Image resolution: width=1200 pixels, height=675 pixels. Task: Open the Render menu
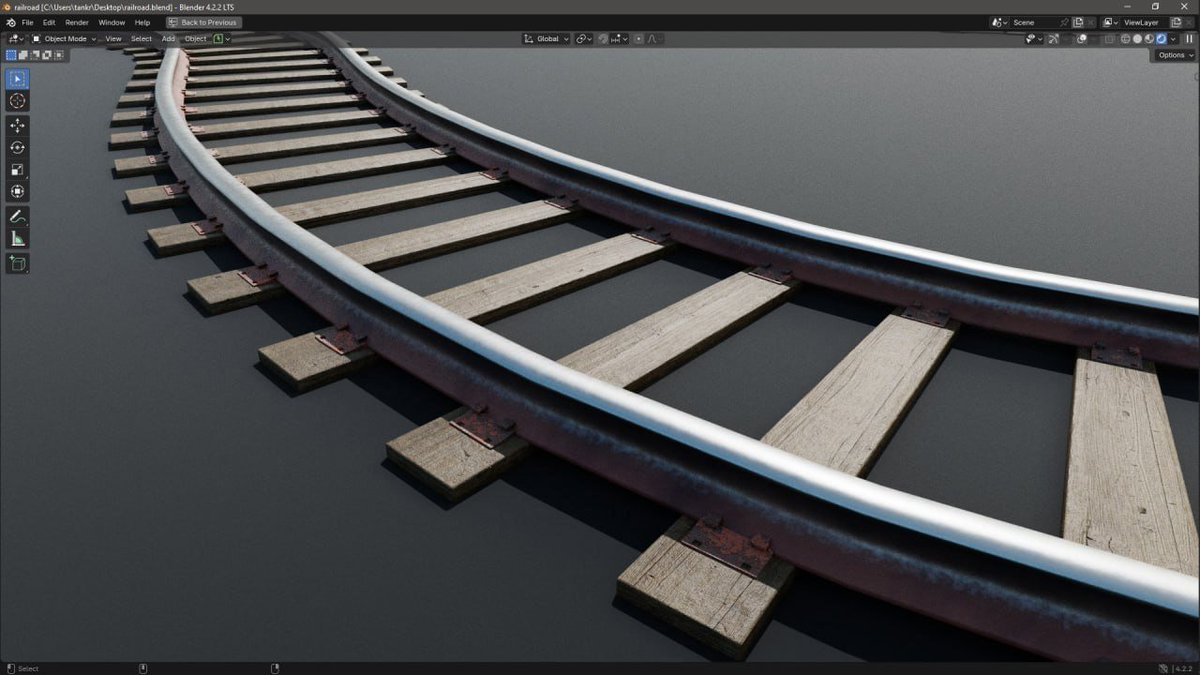76,21
